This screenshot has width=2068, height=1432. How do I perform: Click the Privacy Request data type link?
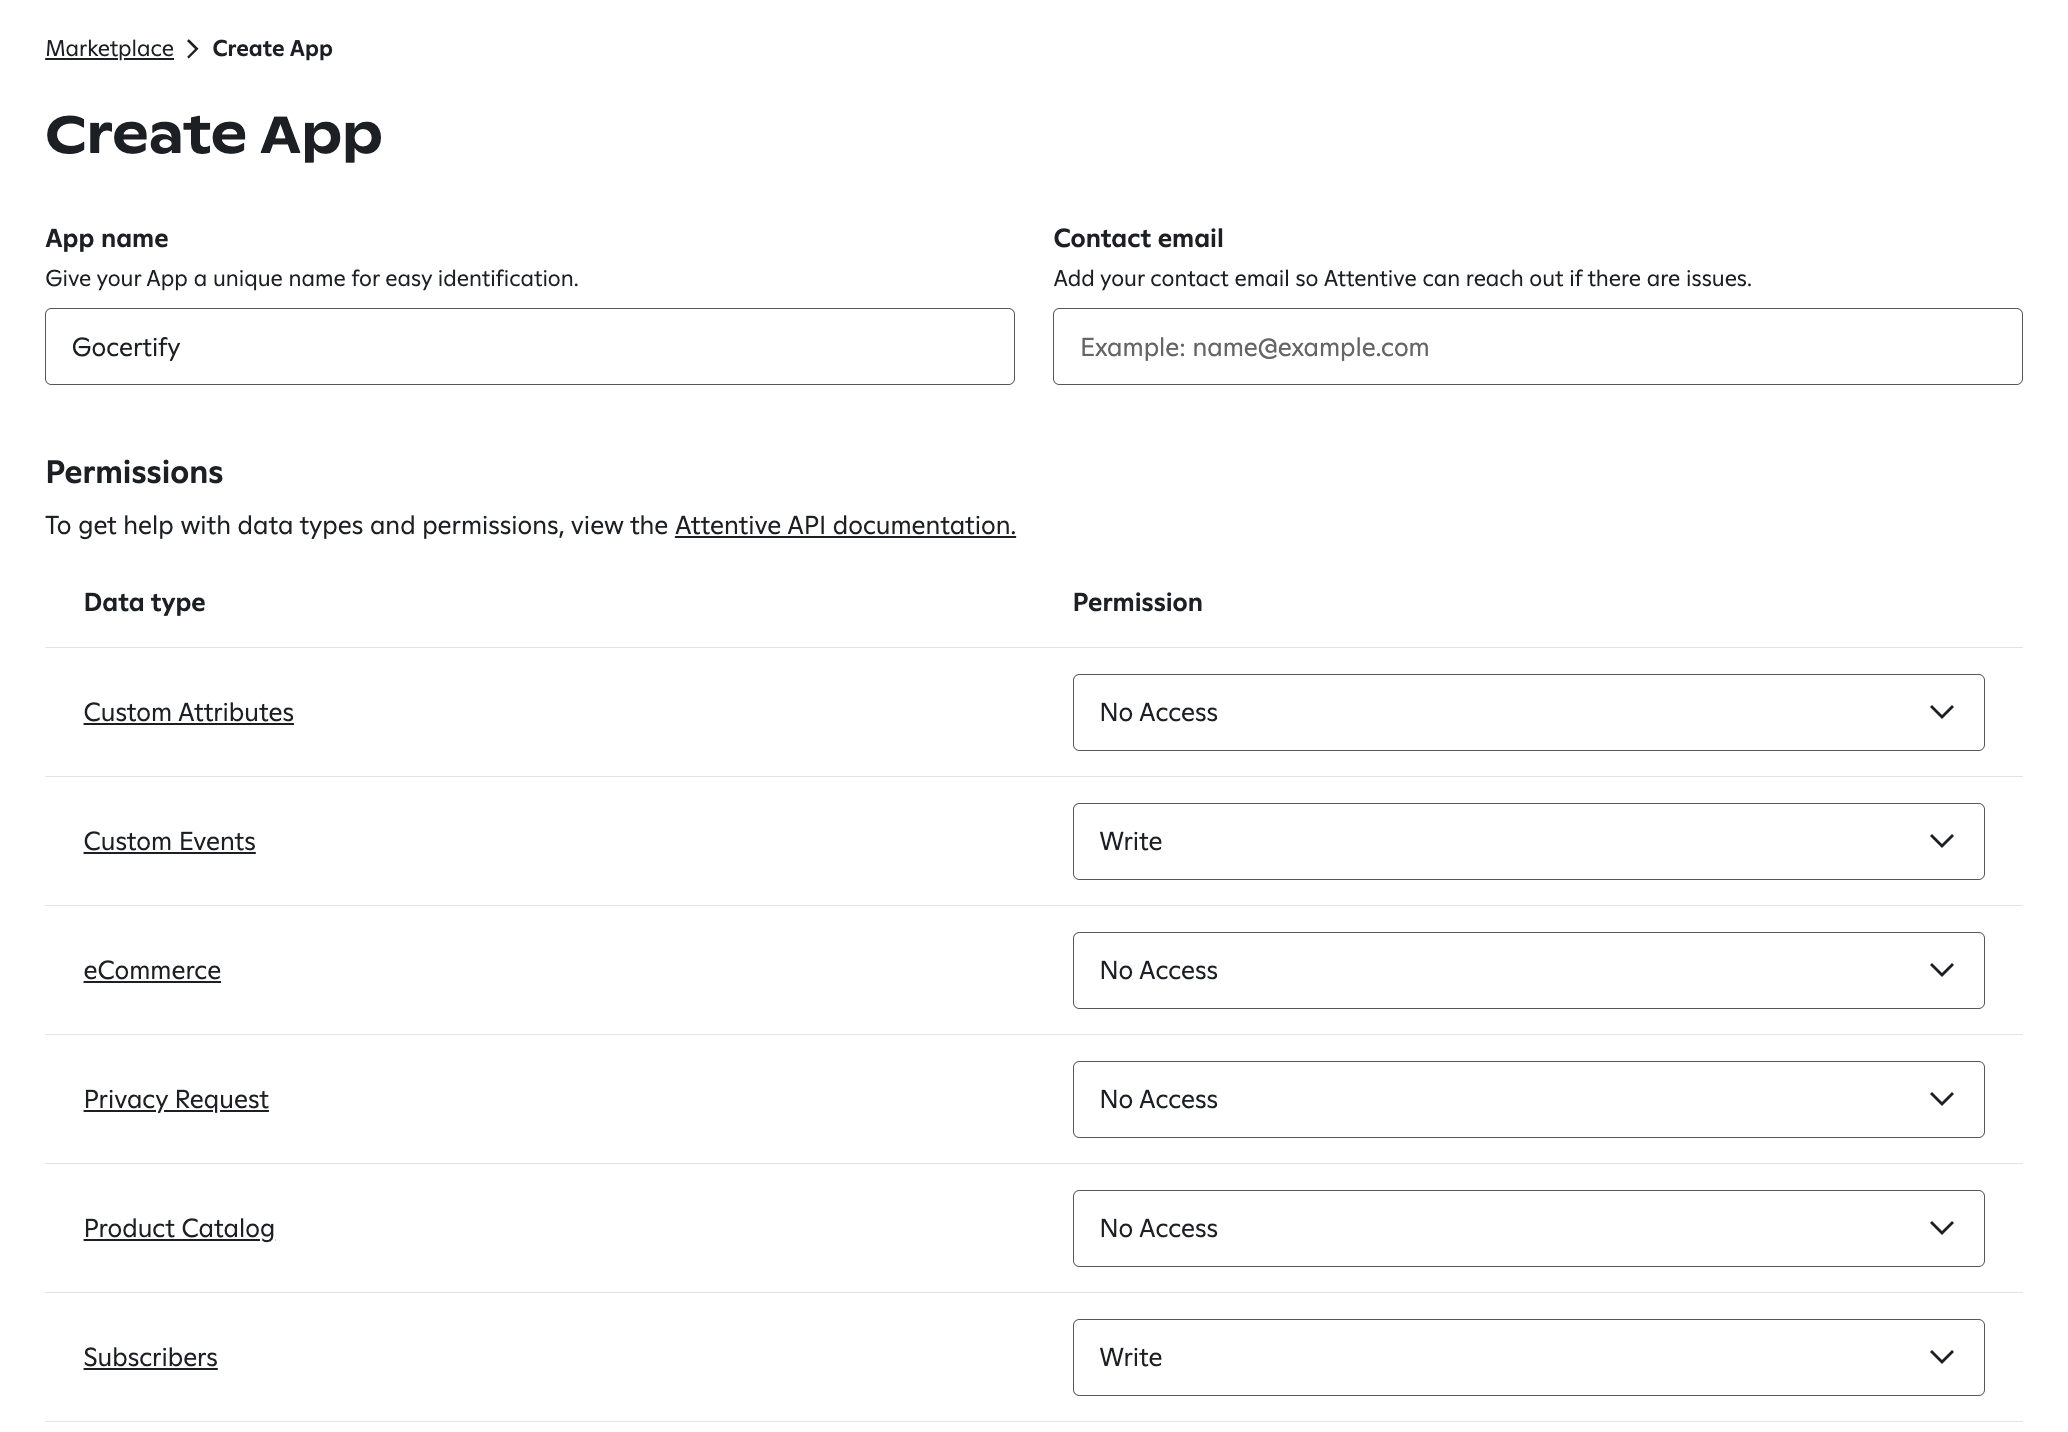pyautogui.click(x=176, y=1098)
